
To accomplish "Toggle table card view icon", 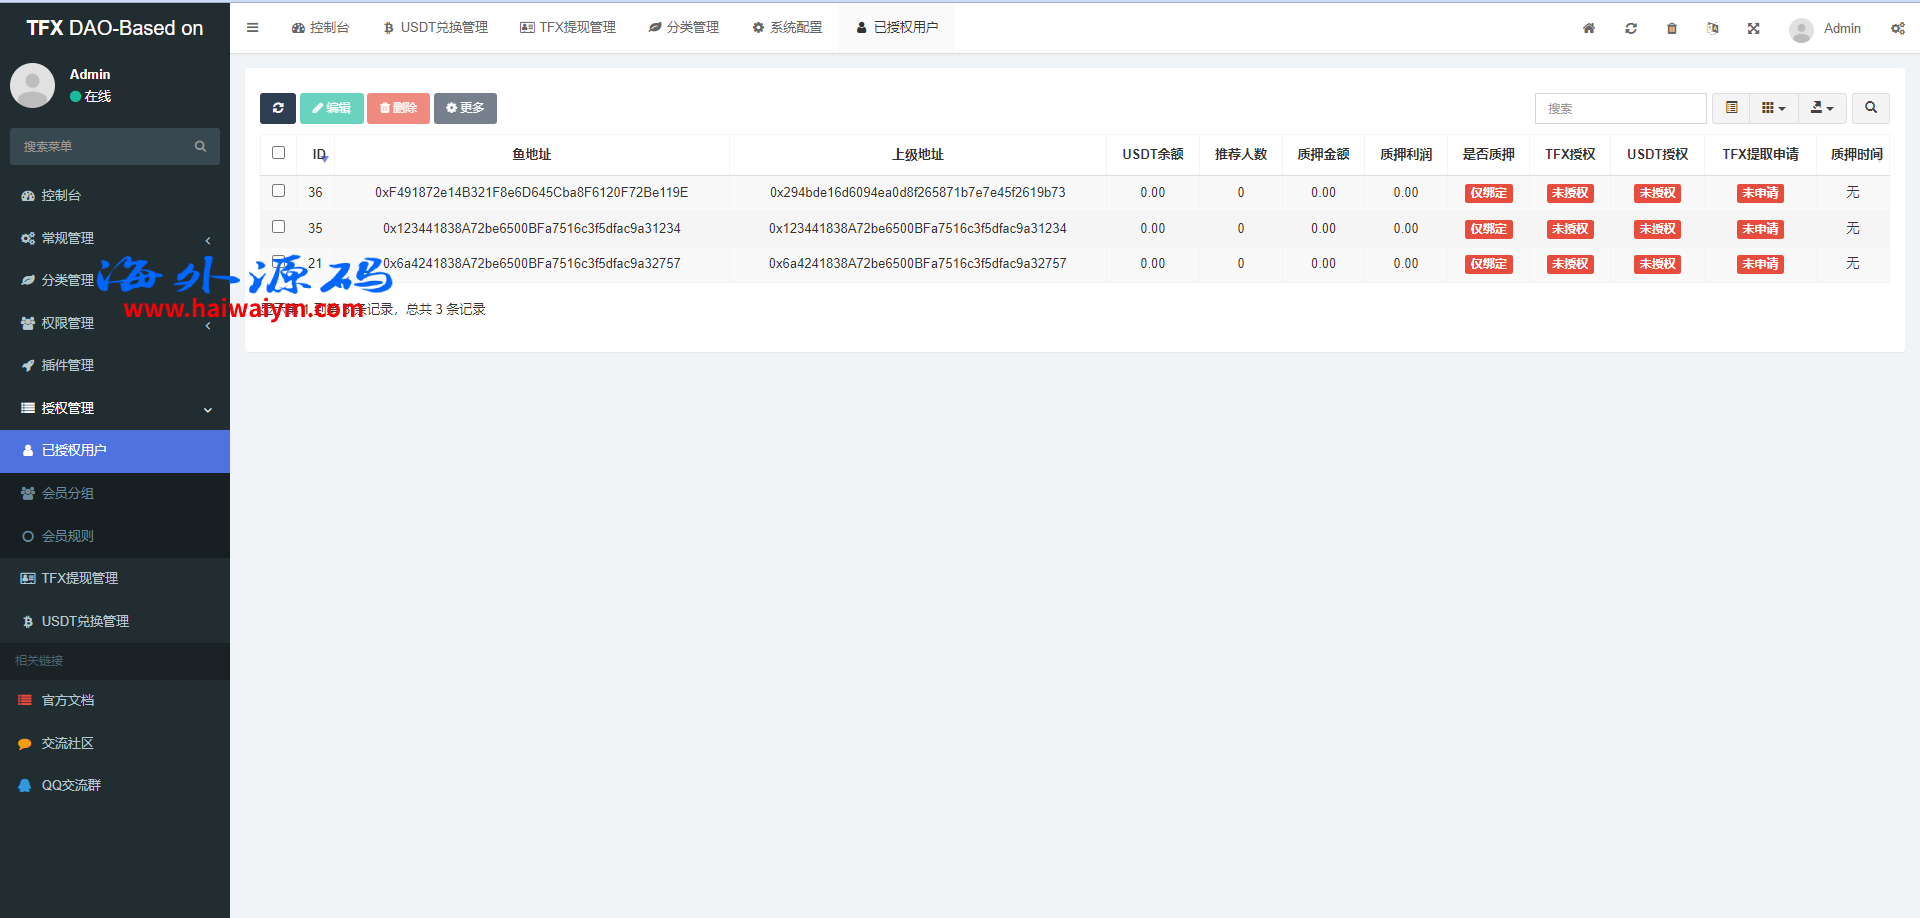I will click(1732, 108).
